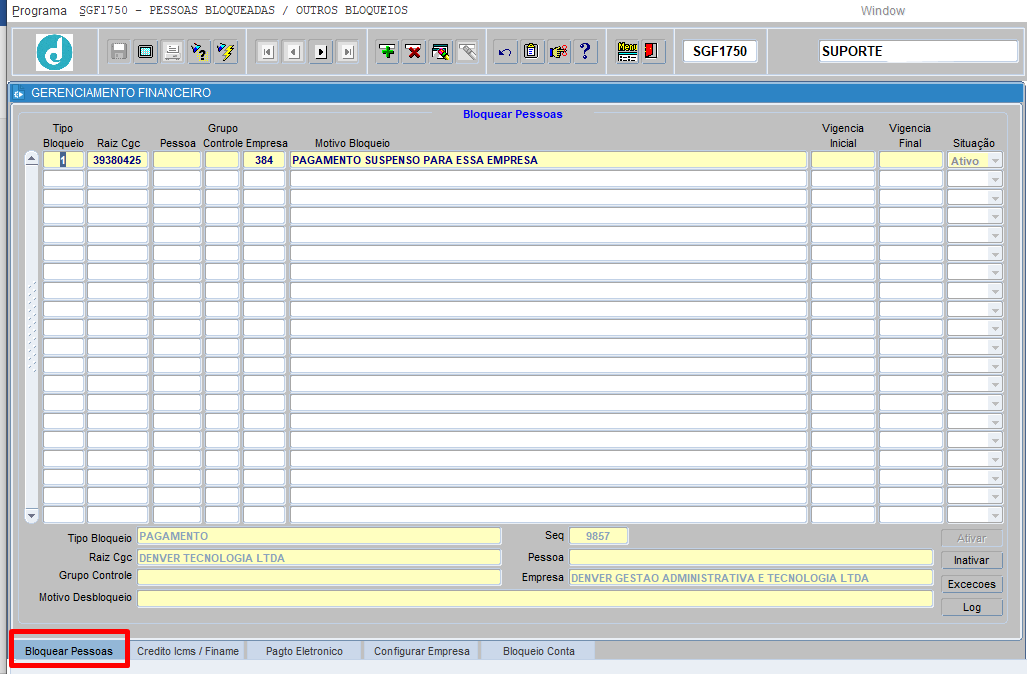Switch to Credito Icms / Finame tab
The width and height of the screenshot is (1027, 674).
click(188, 651)
